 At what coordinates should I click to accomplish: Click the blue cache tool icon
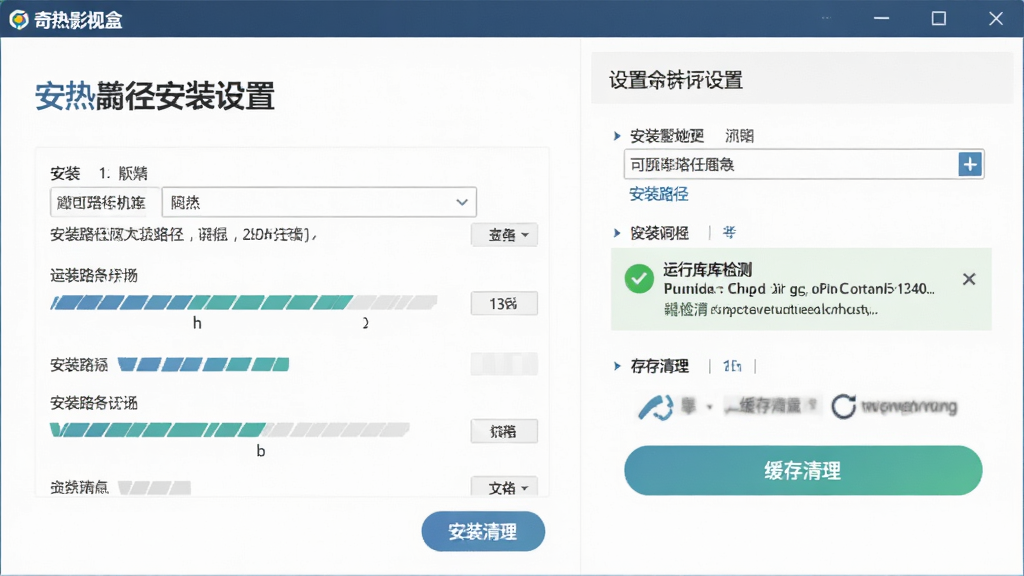tap(655, 407)
